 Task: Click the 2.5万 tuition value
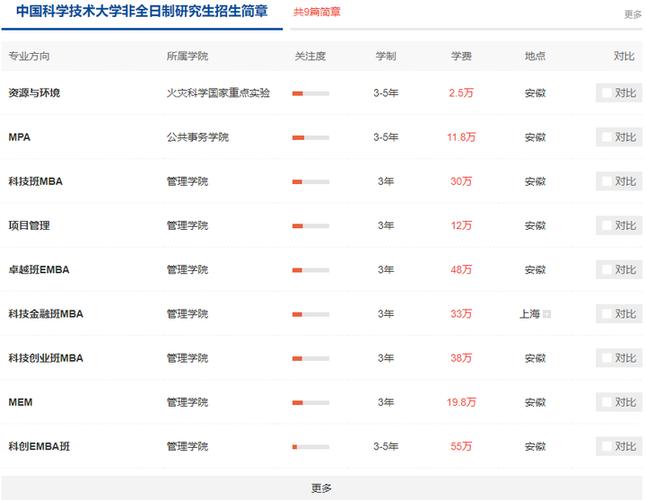(x=461, y=93)
